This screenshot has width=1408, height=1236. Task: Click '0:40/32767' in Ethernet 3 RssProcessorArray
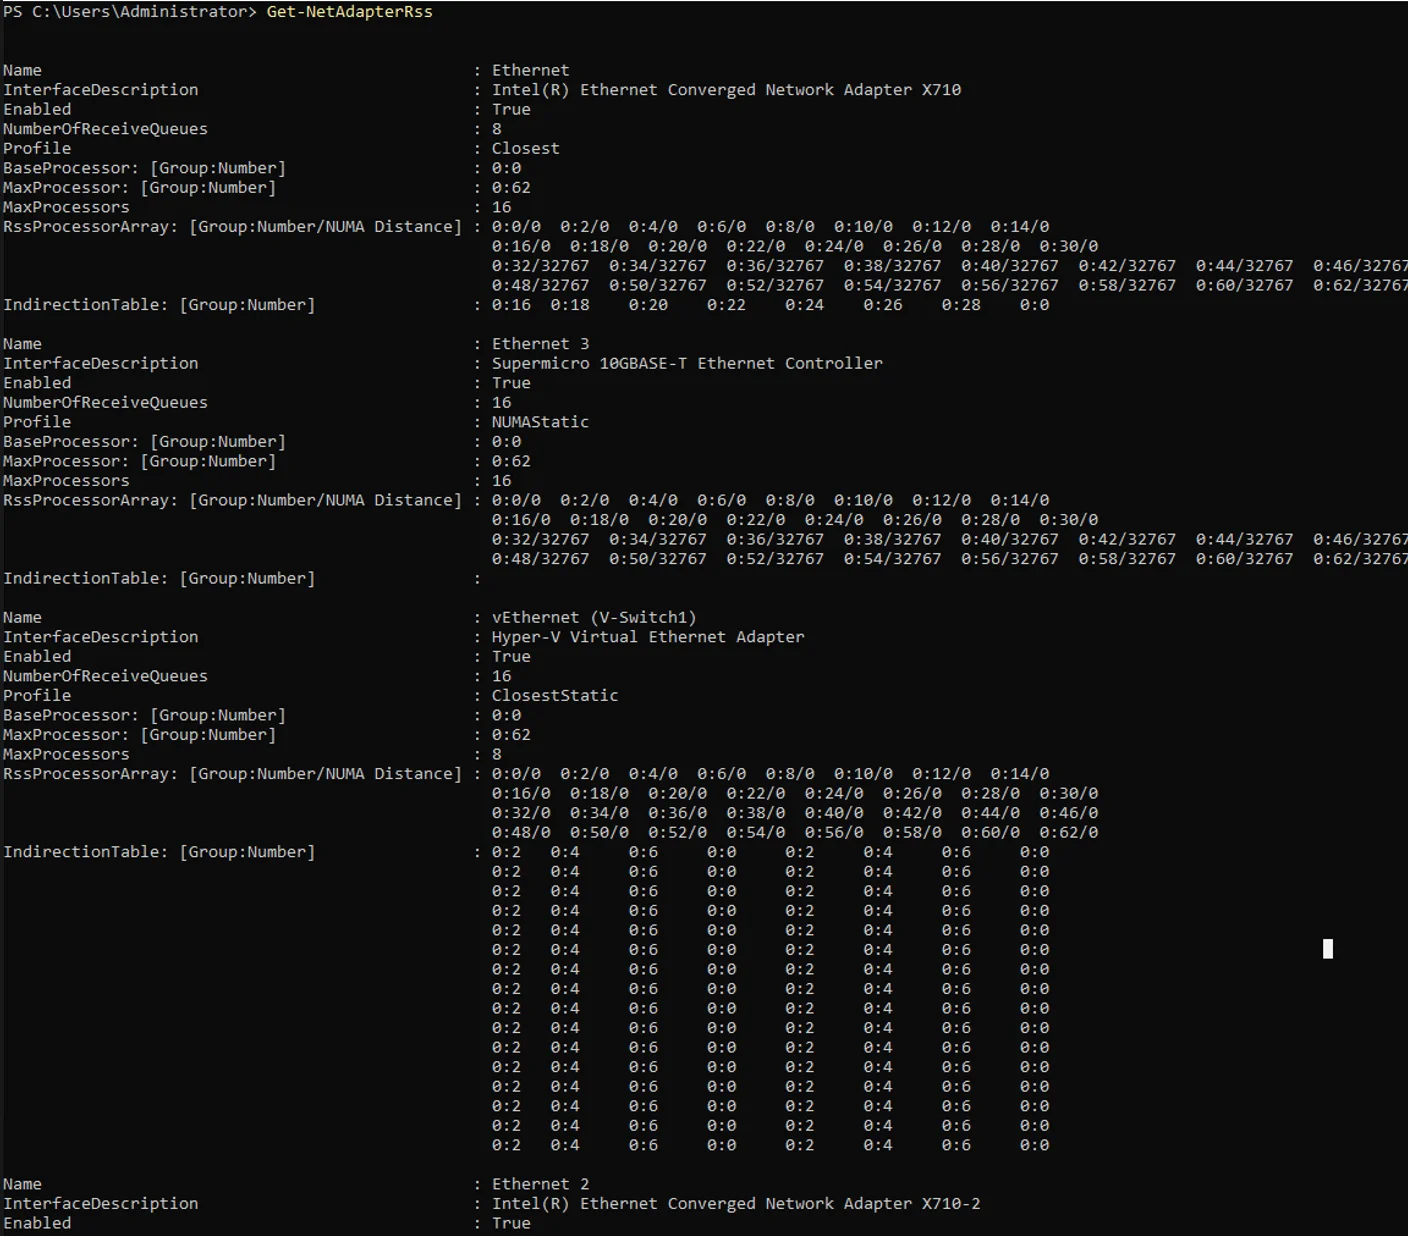[x=1009, y=539]
